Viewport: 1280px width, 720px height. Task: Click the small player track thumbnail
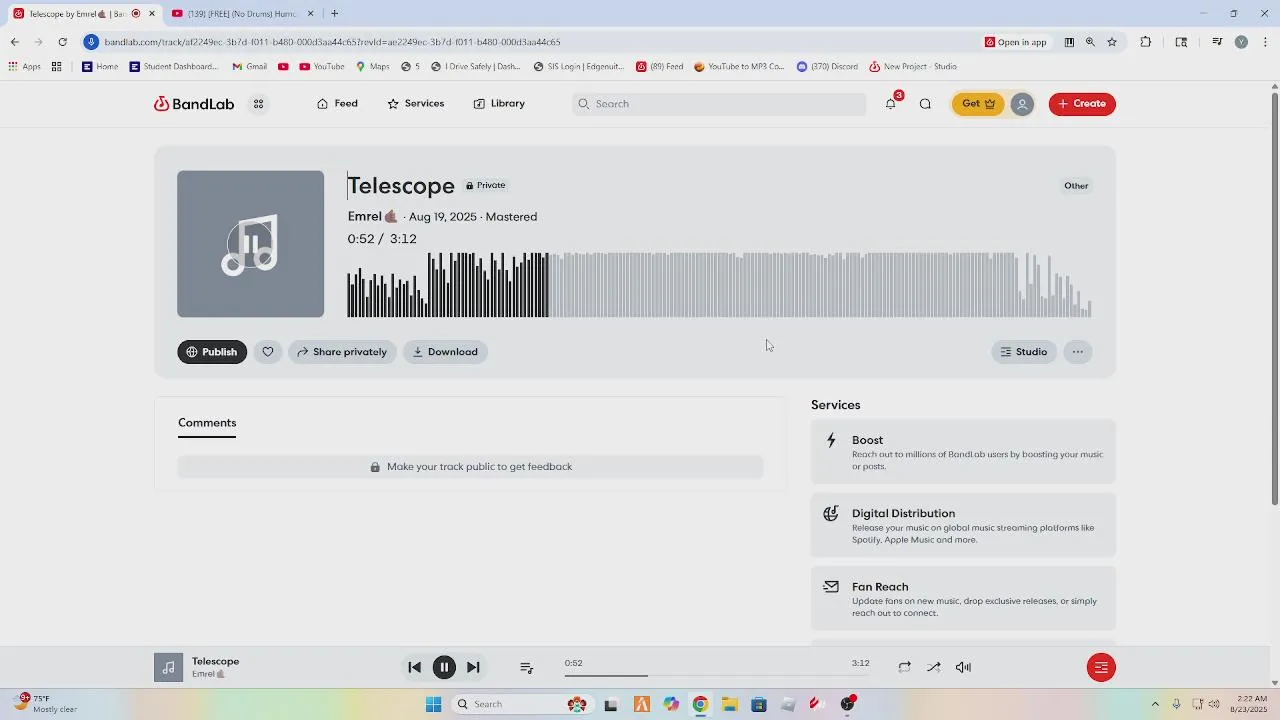168,667
